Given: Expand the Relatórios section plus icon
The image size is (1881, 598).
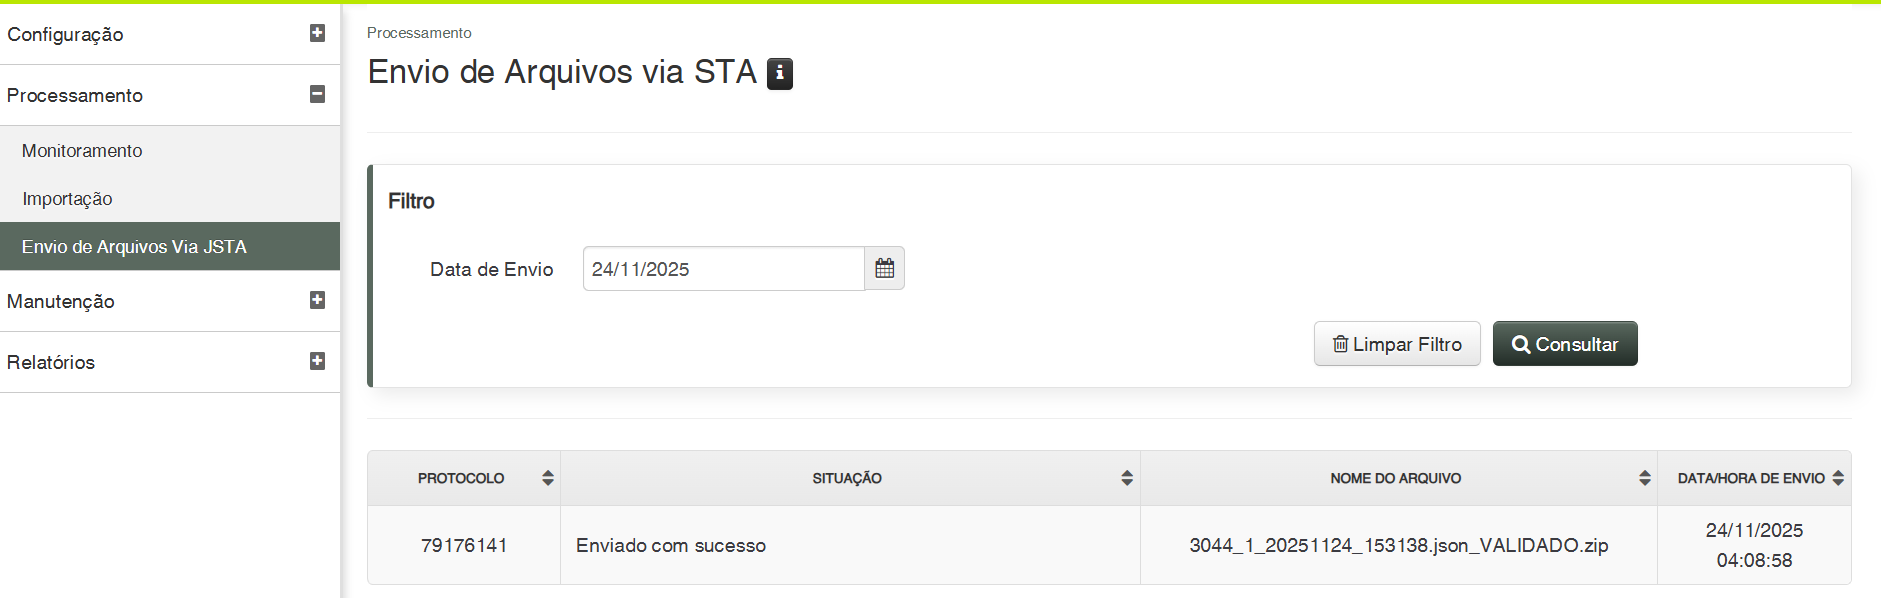Looking at the screenshot, I should tap(317, 361).
